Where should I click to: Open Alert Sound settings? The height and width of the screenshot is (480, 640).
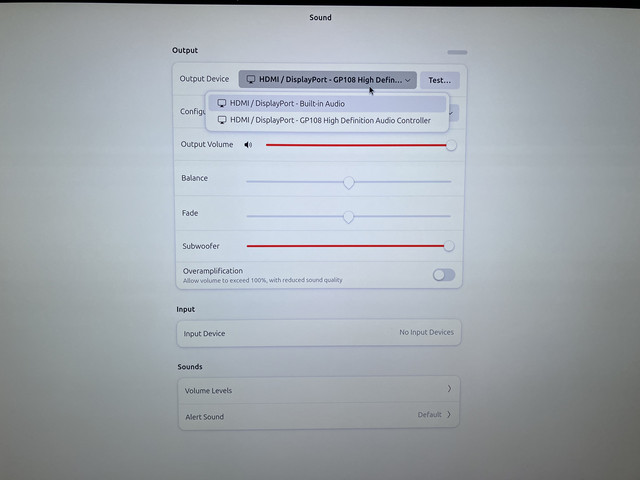pos(319,416)
